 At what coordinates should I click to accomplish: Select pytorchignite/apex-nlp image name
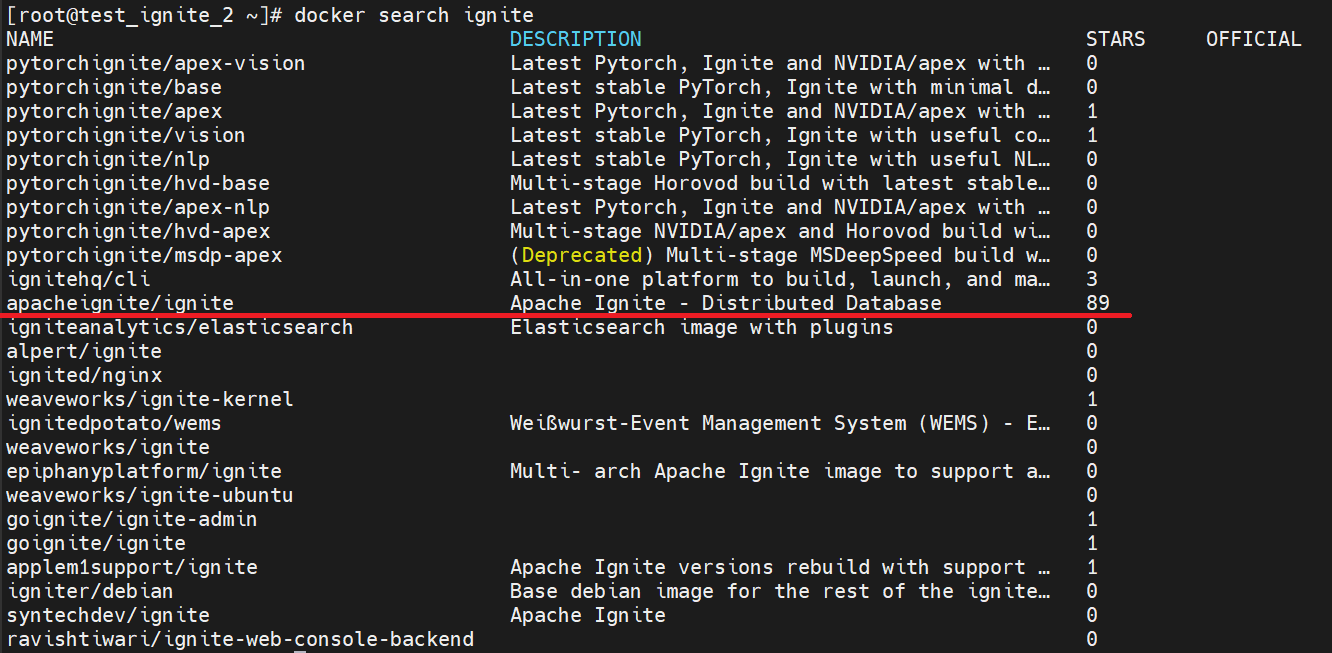click(x=138, y=207)
